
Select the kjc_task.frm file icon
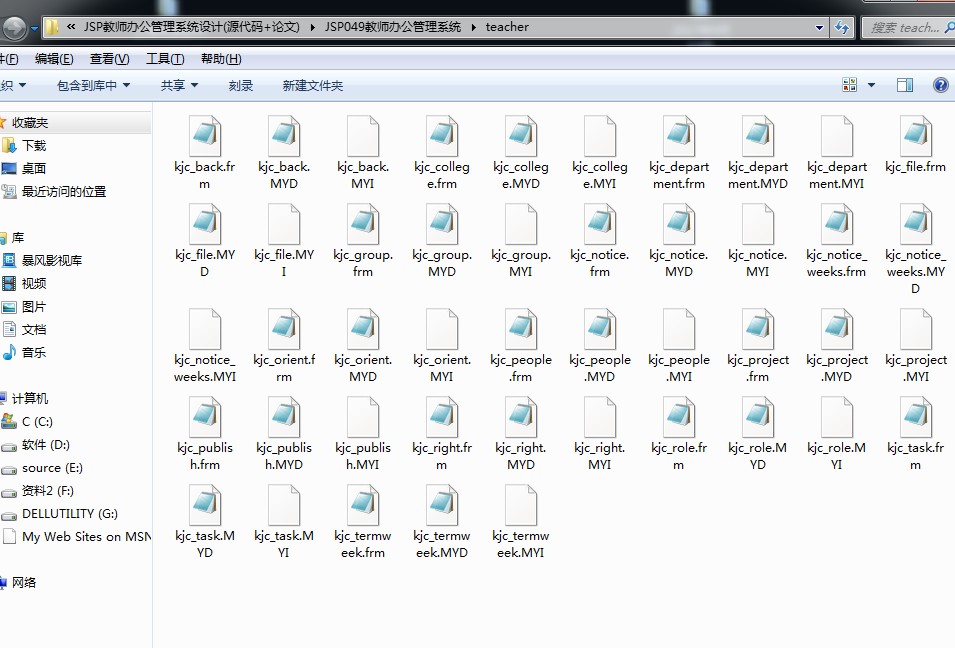[916, 417]
